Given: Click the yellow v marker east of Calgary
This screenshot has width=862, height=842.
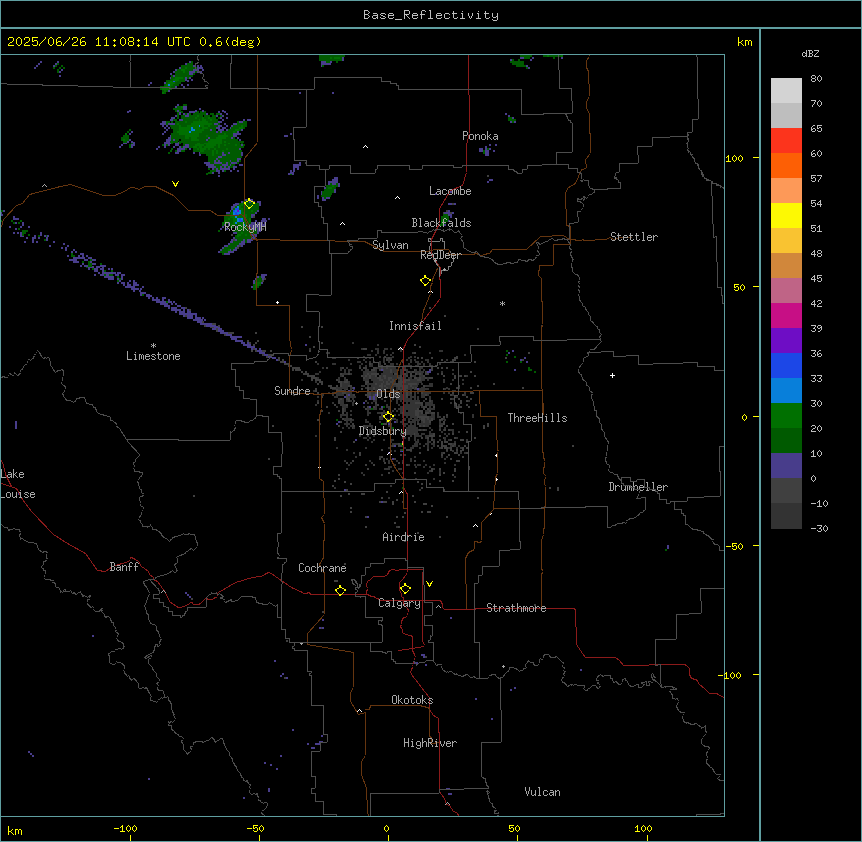Looking at the screenshot, I should click(x=429, y=584).
